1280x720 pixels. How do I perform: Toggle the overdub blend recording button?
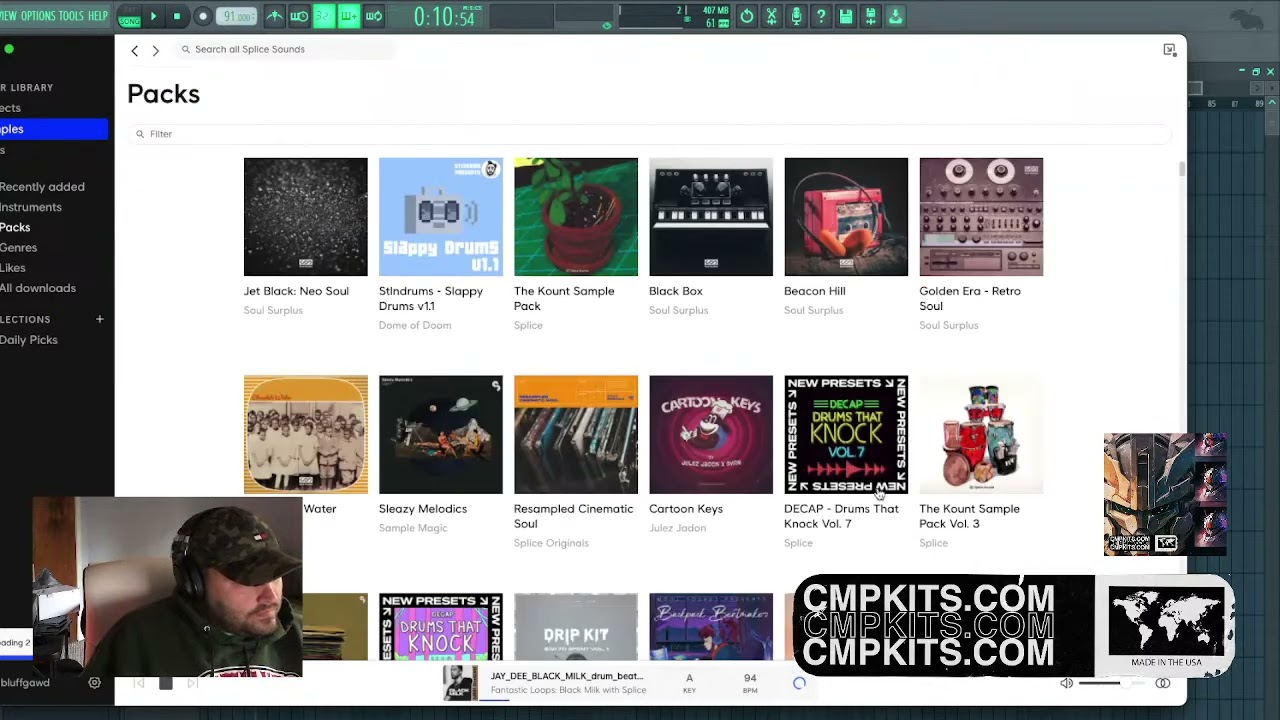coord(349,16)
